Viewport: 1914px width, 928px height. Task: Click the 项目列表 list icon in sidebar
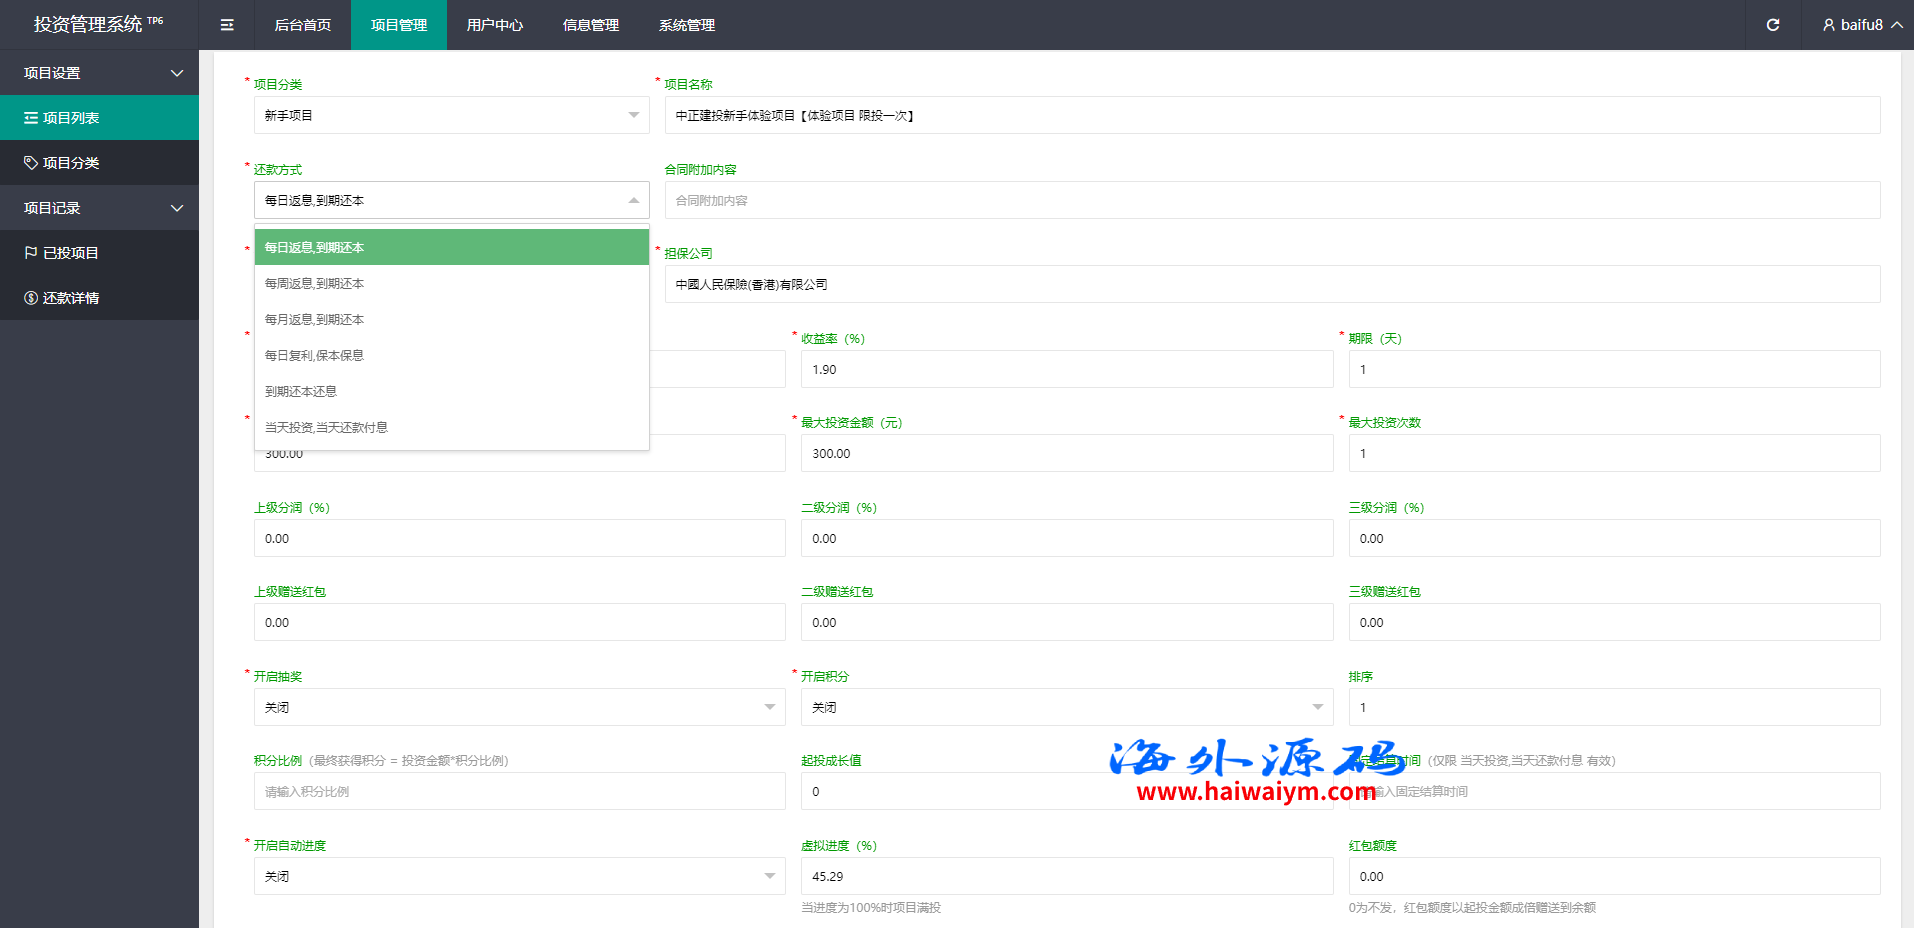pos(31,118)
